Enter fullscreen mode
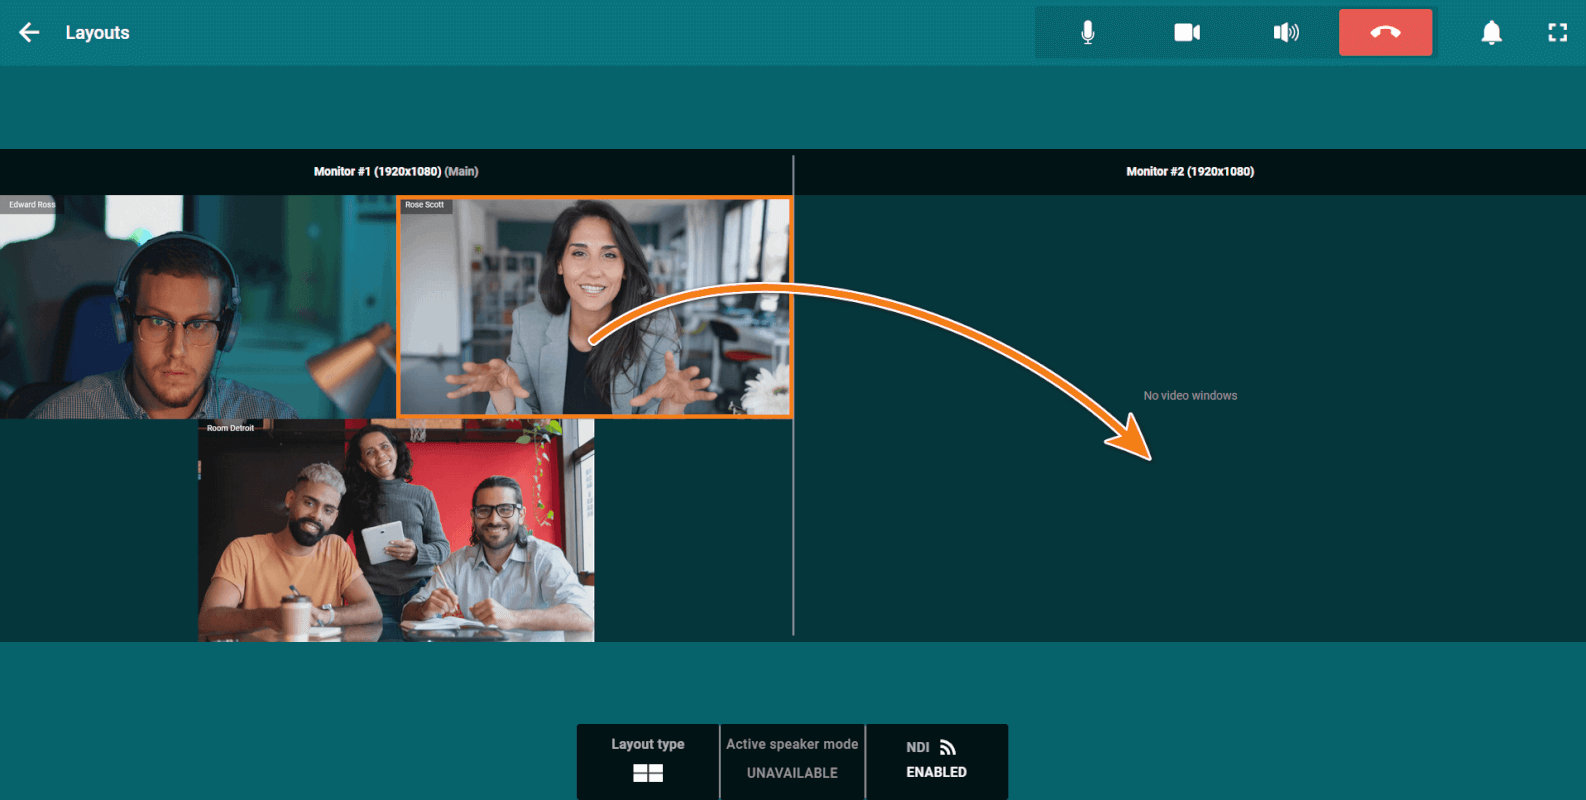The image size is (1586, 800). tap(1557, 32)
